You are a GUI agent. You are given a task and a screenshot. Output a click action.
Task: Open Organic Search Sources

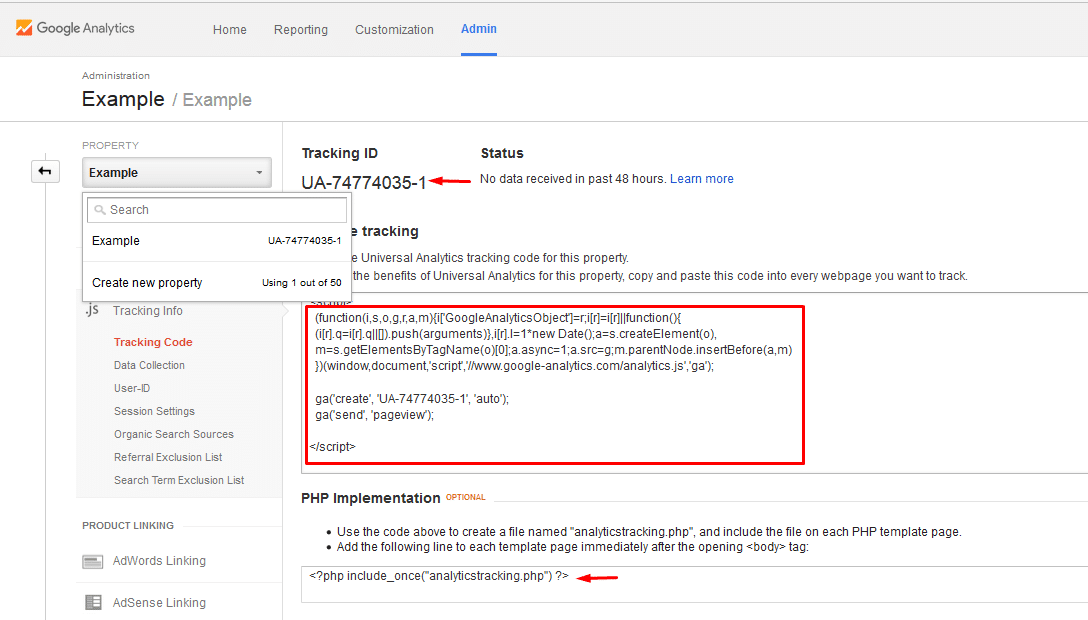(x=173, y=434)
